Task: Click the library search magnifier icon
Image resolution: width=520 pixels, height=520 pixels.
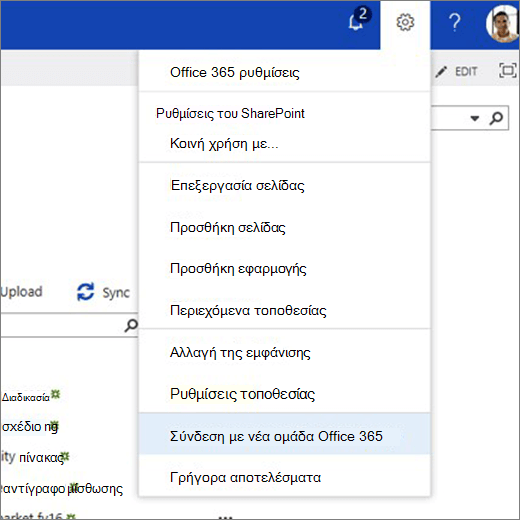Action: tap(131, 325)
